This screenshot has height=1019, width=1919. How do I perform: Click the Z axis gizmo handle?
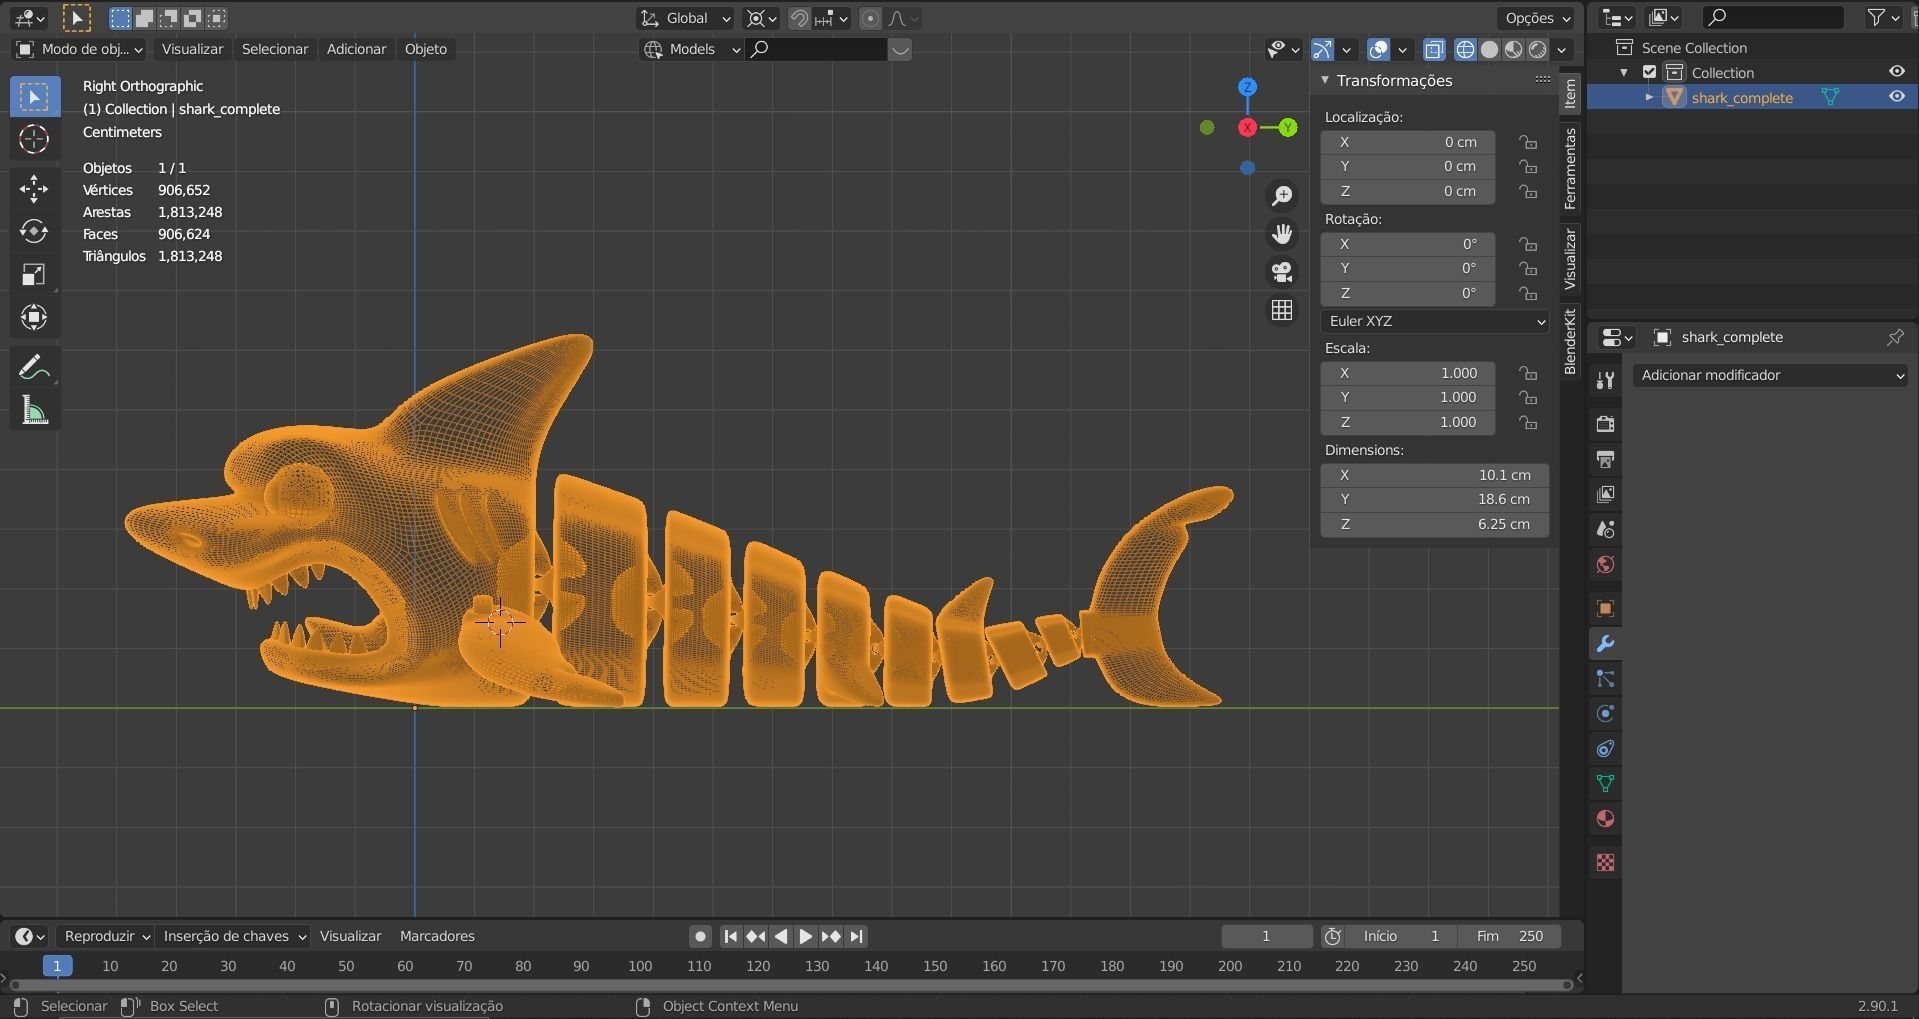[1247, 87]
